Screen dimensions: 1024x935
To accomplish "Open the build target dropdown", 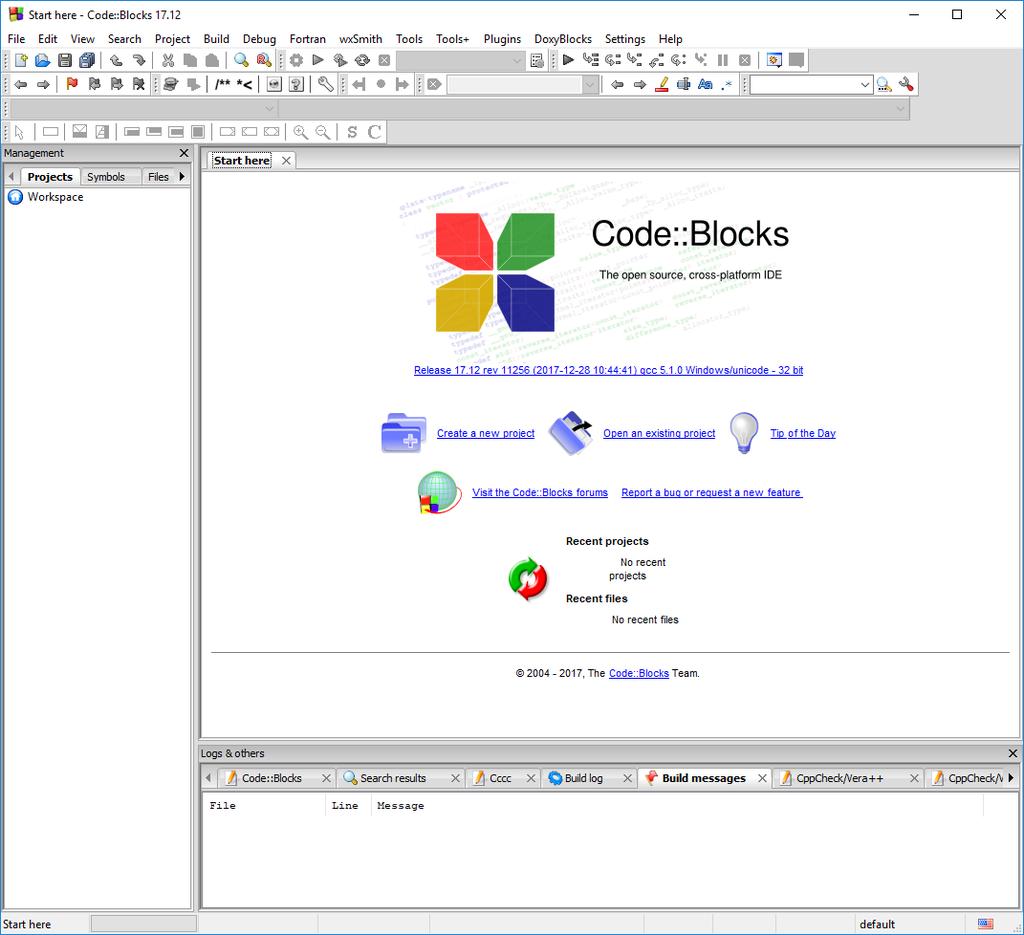I will 460,61.
